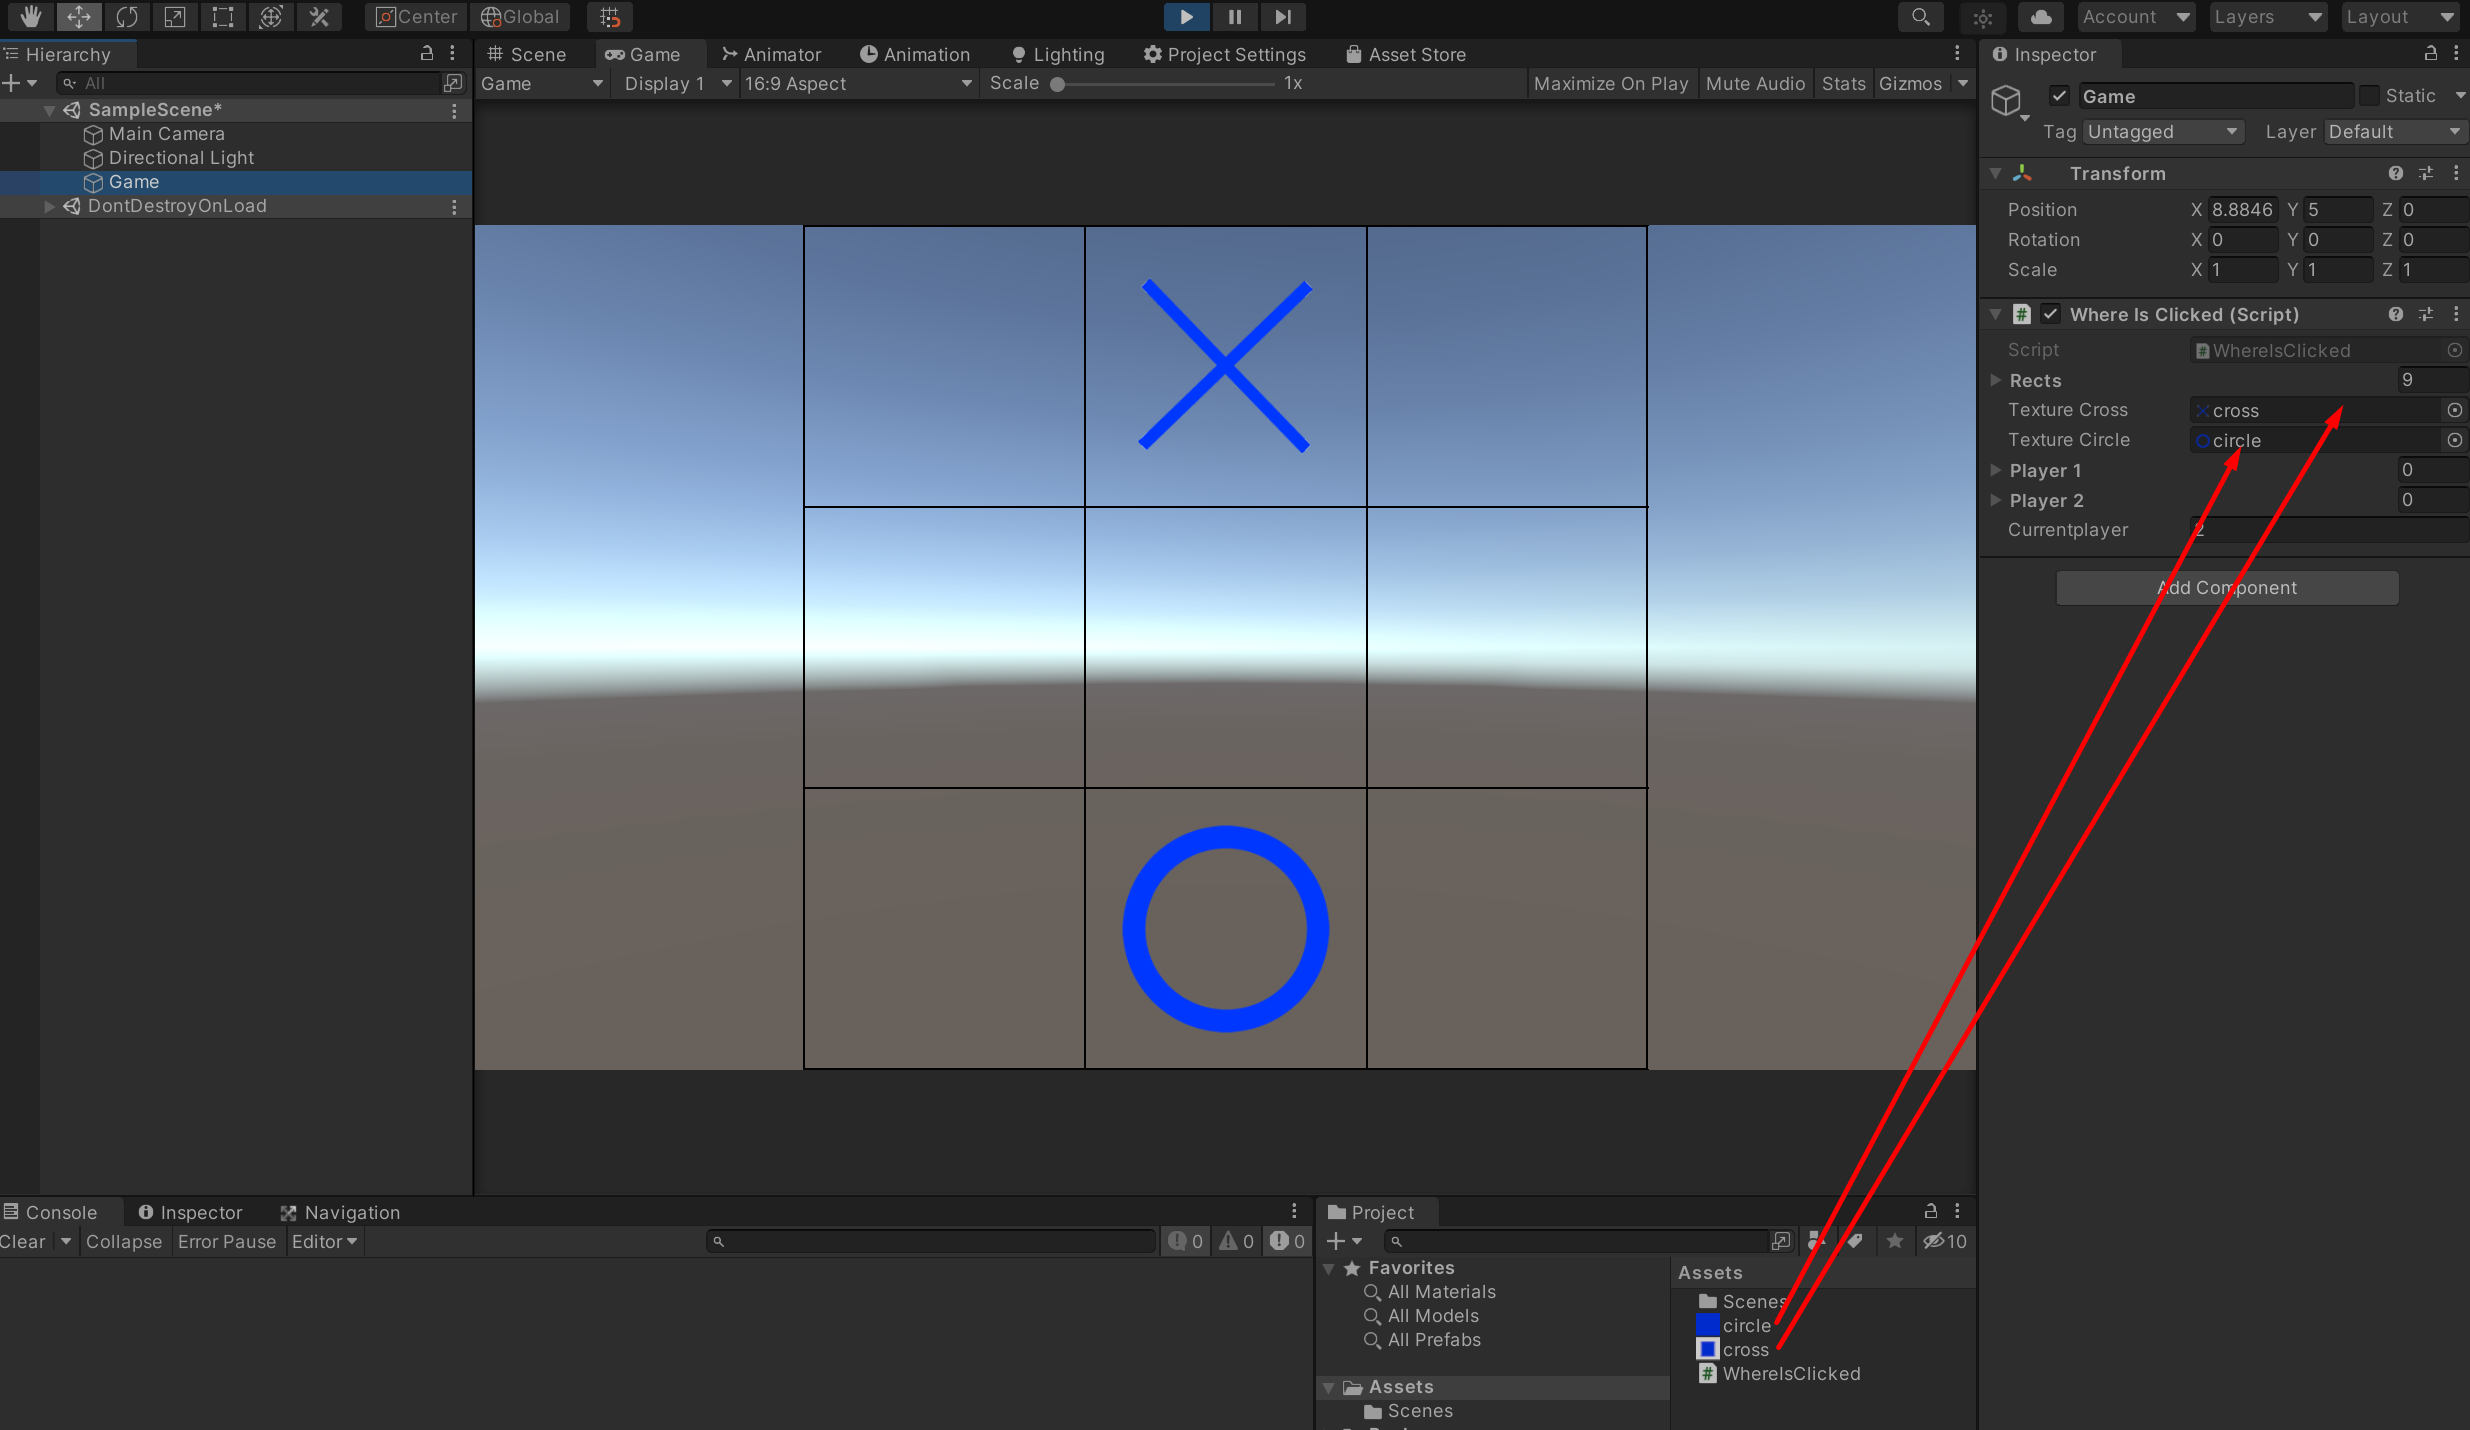This screenshot has width=2470, height=1430.
Task: Open the Tag Untagged dropdown
Action: pyautogui.click(x=2162, y=132)
